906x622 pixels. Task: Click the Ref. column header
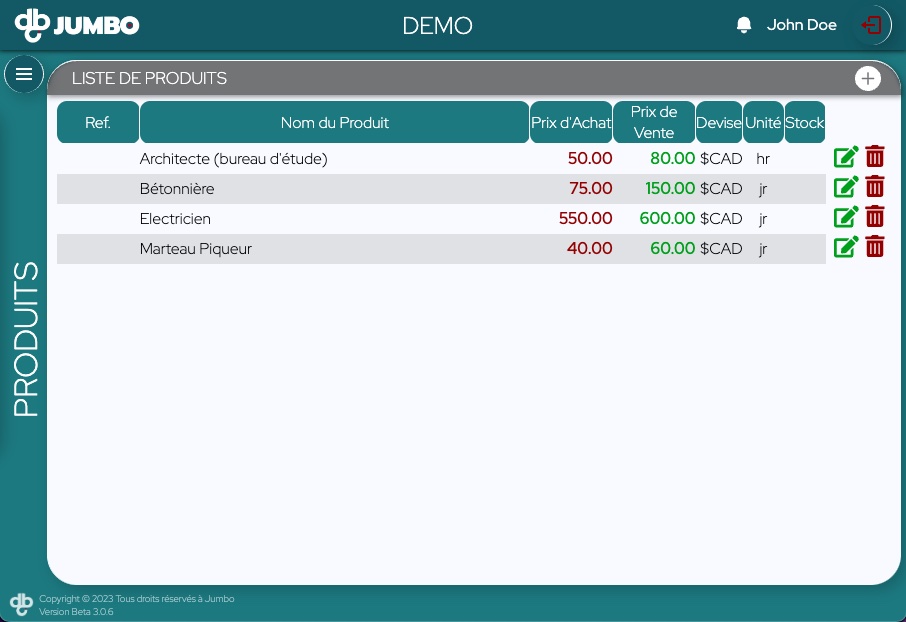point(97,122)
